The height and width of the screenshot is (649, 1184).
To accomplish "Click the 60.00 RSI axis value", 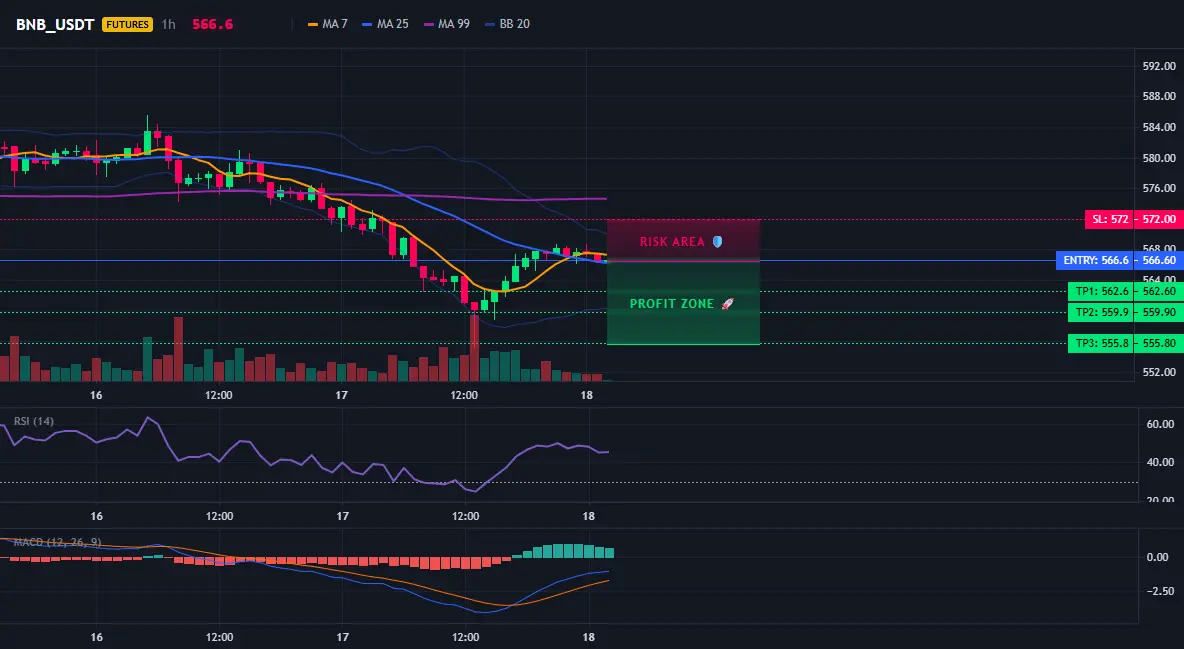I will [x=1161, y=425].
